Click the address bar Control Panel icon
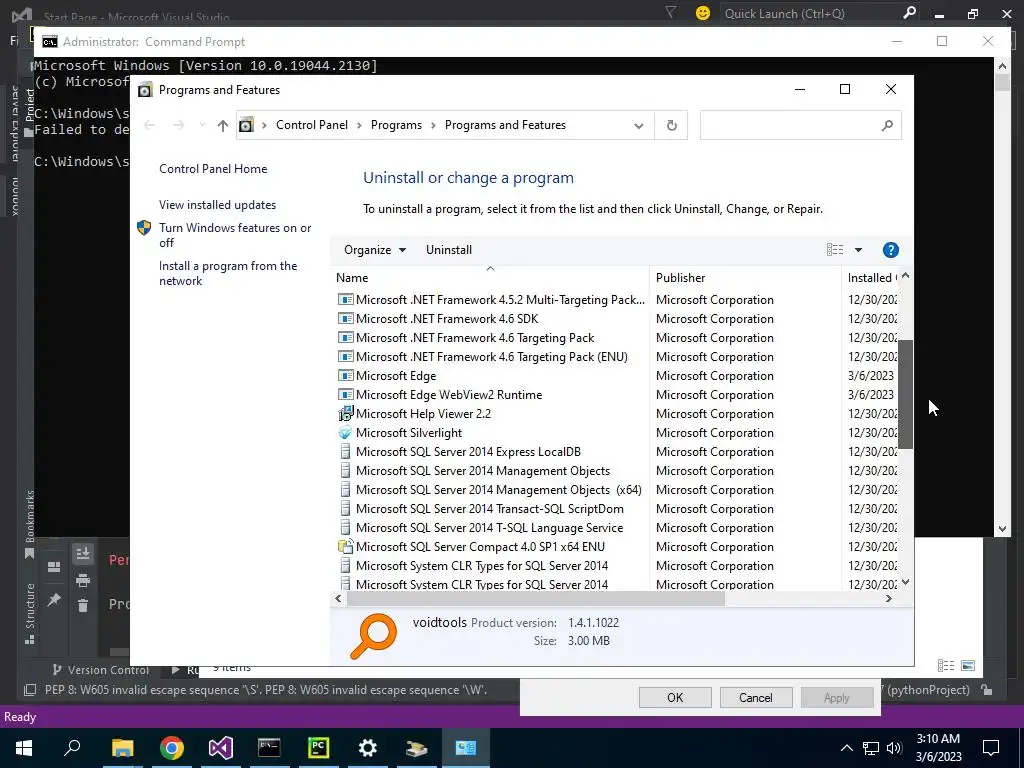Viewport: 1024px width, 768px height. point(246,125)
